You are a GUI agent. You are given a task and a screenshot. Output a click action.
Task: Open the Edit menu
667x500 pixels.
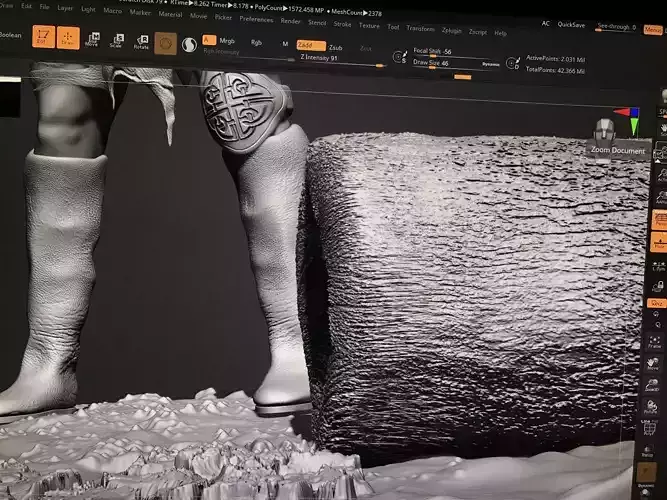pos(26,6)
